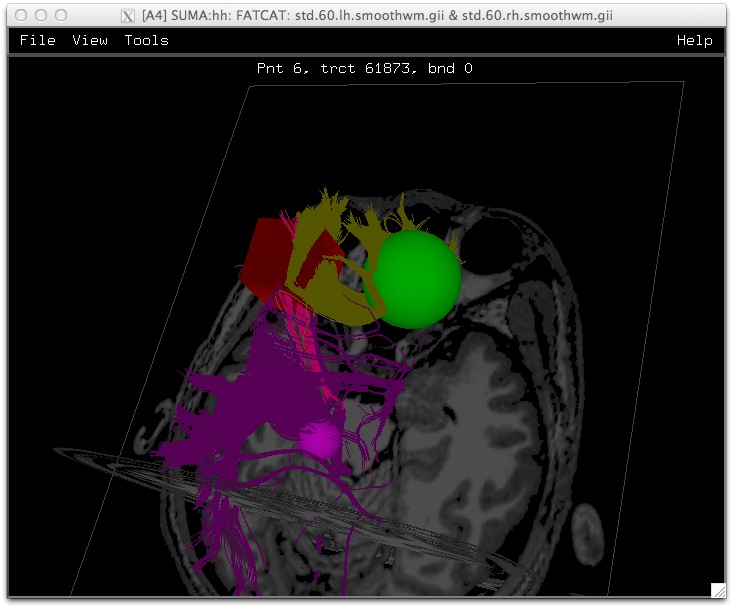This screenshot has height=608, width=733.
Task: Select the dark red cube ROI
Action: (x=263, y=258)
